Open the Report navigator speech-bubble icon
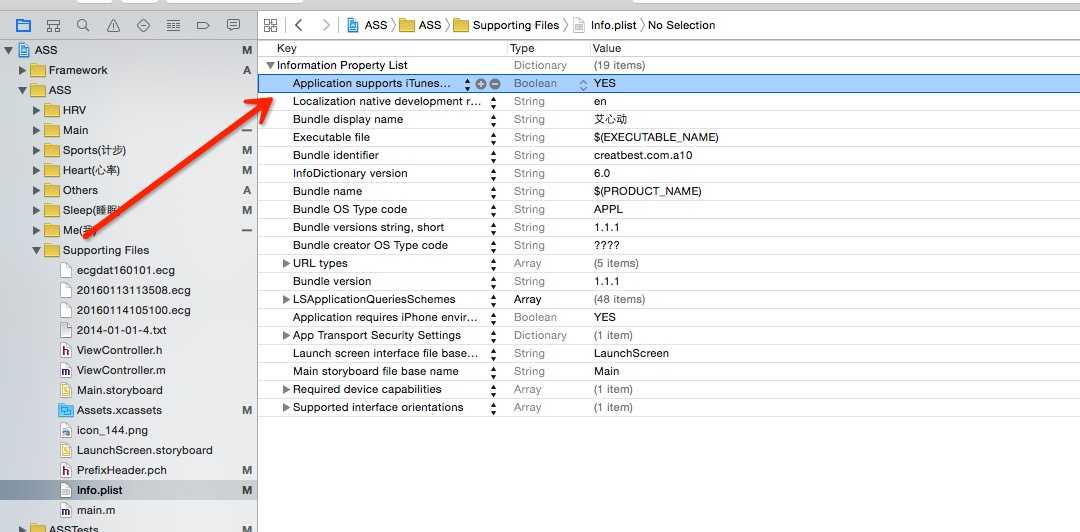The width and height of the screenshot is (1080, 532). click(x=233, y=25)
